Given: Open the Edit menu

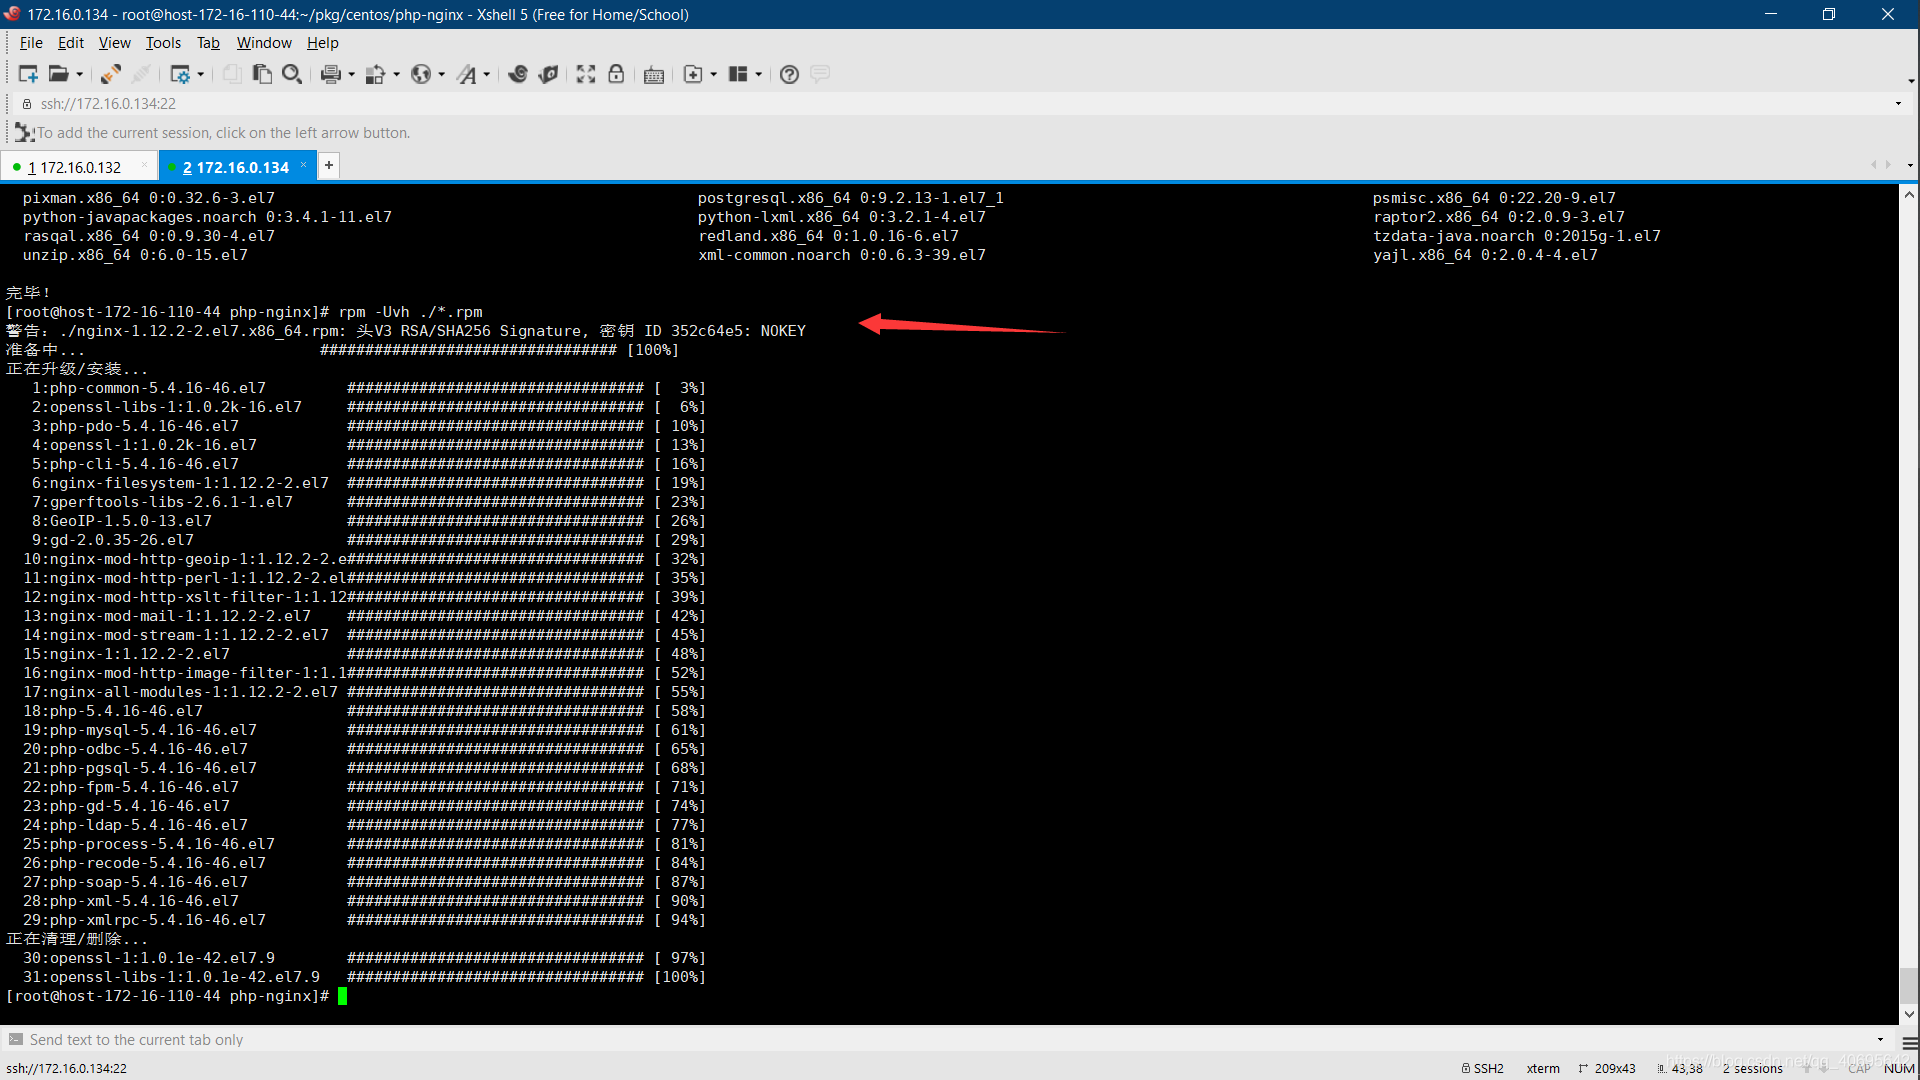Looking at the screenshot, I should [70, 43].
